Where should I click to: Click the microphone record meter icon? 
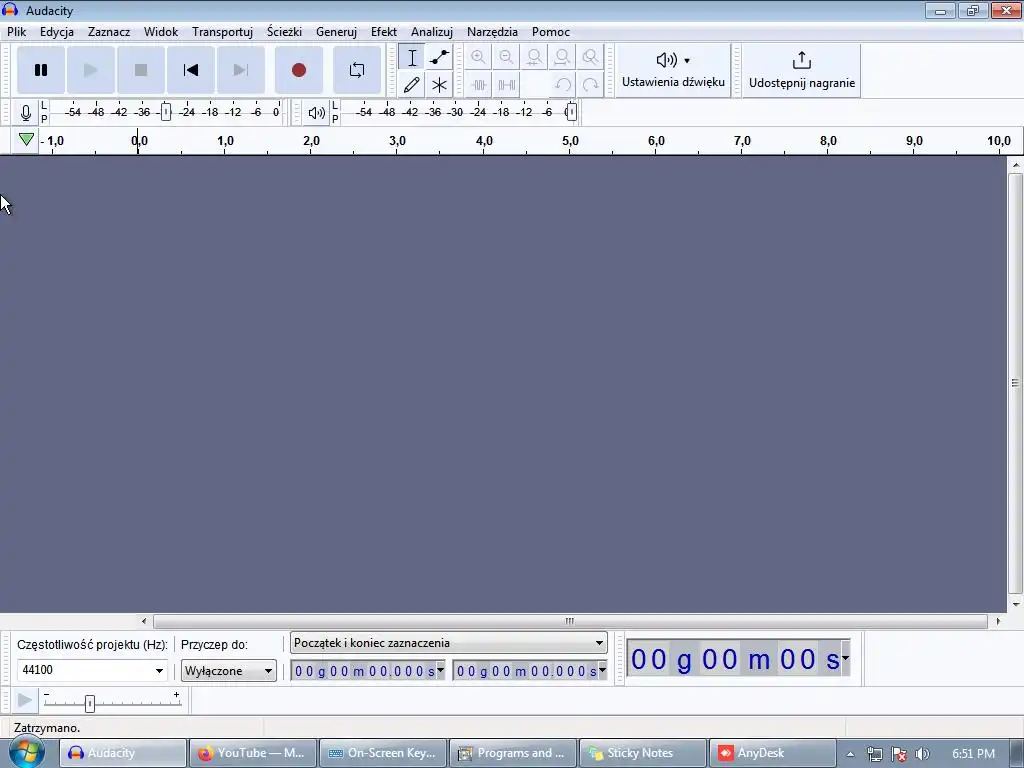coord(25,113)
